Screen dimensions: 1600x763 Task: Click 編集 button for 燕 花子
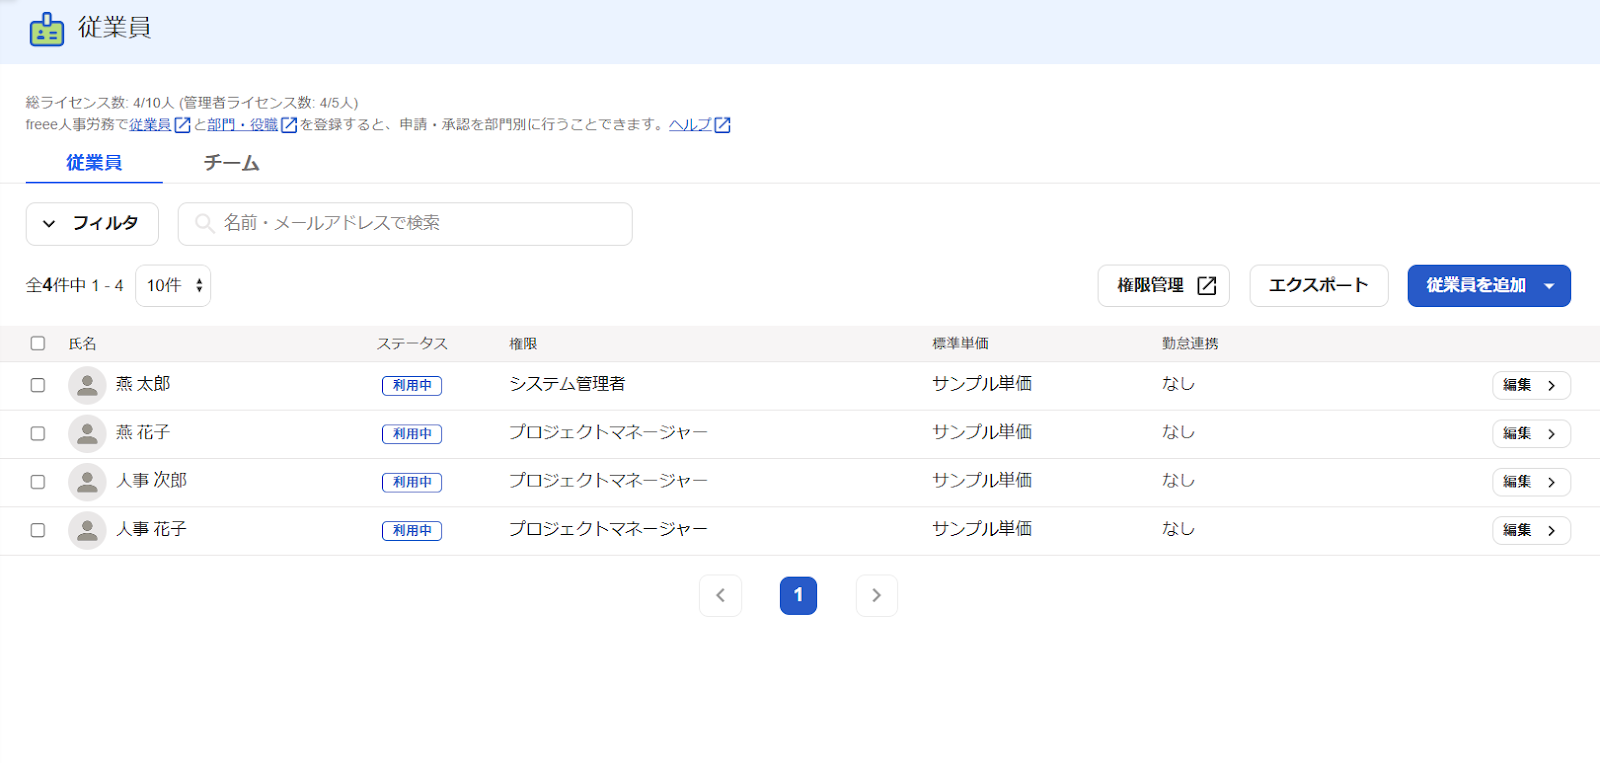[x=1531, y=433]
